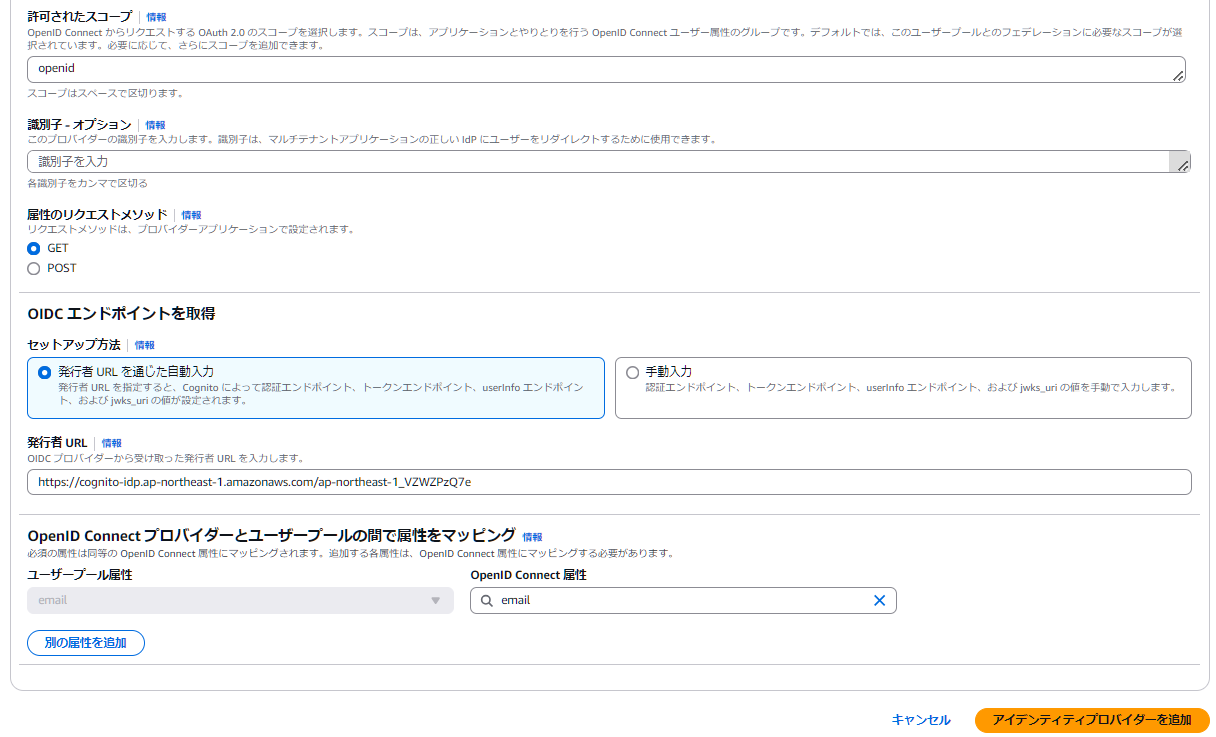Click the dropdown arrow of the email attribute select
Image resolution: width=1216 pixels, height=737 pixels.
point(436,601)
